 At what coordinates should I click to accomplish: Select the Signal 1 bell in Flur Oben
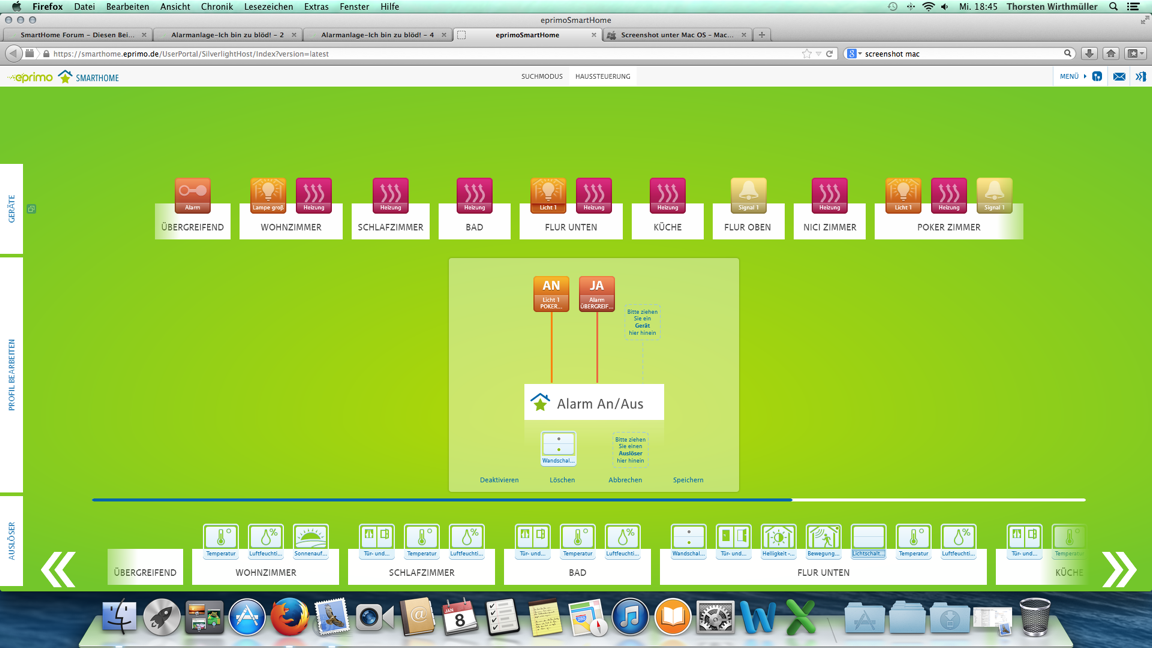[x=749, y=195]
